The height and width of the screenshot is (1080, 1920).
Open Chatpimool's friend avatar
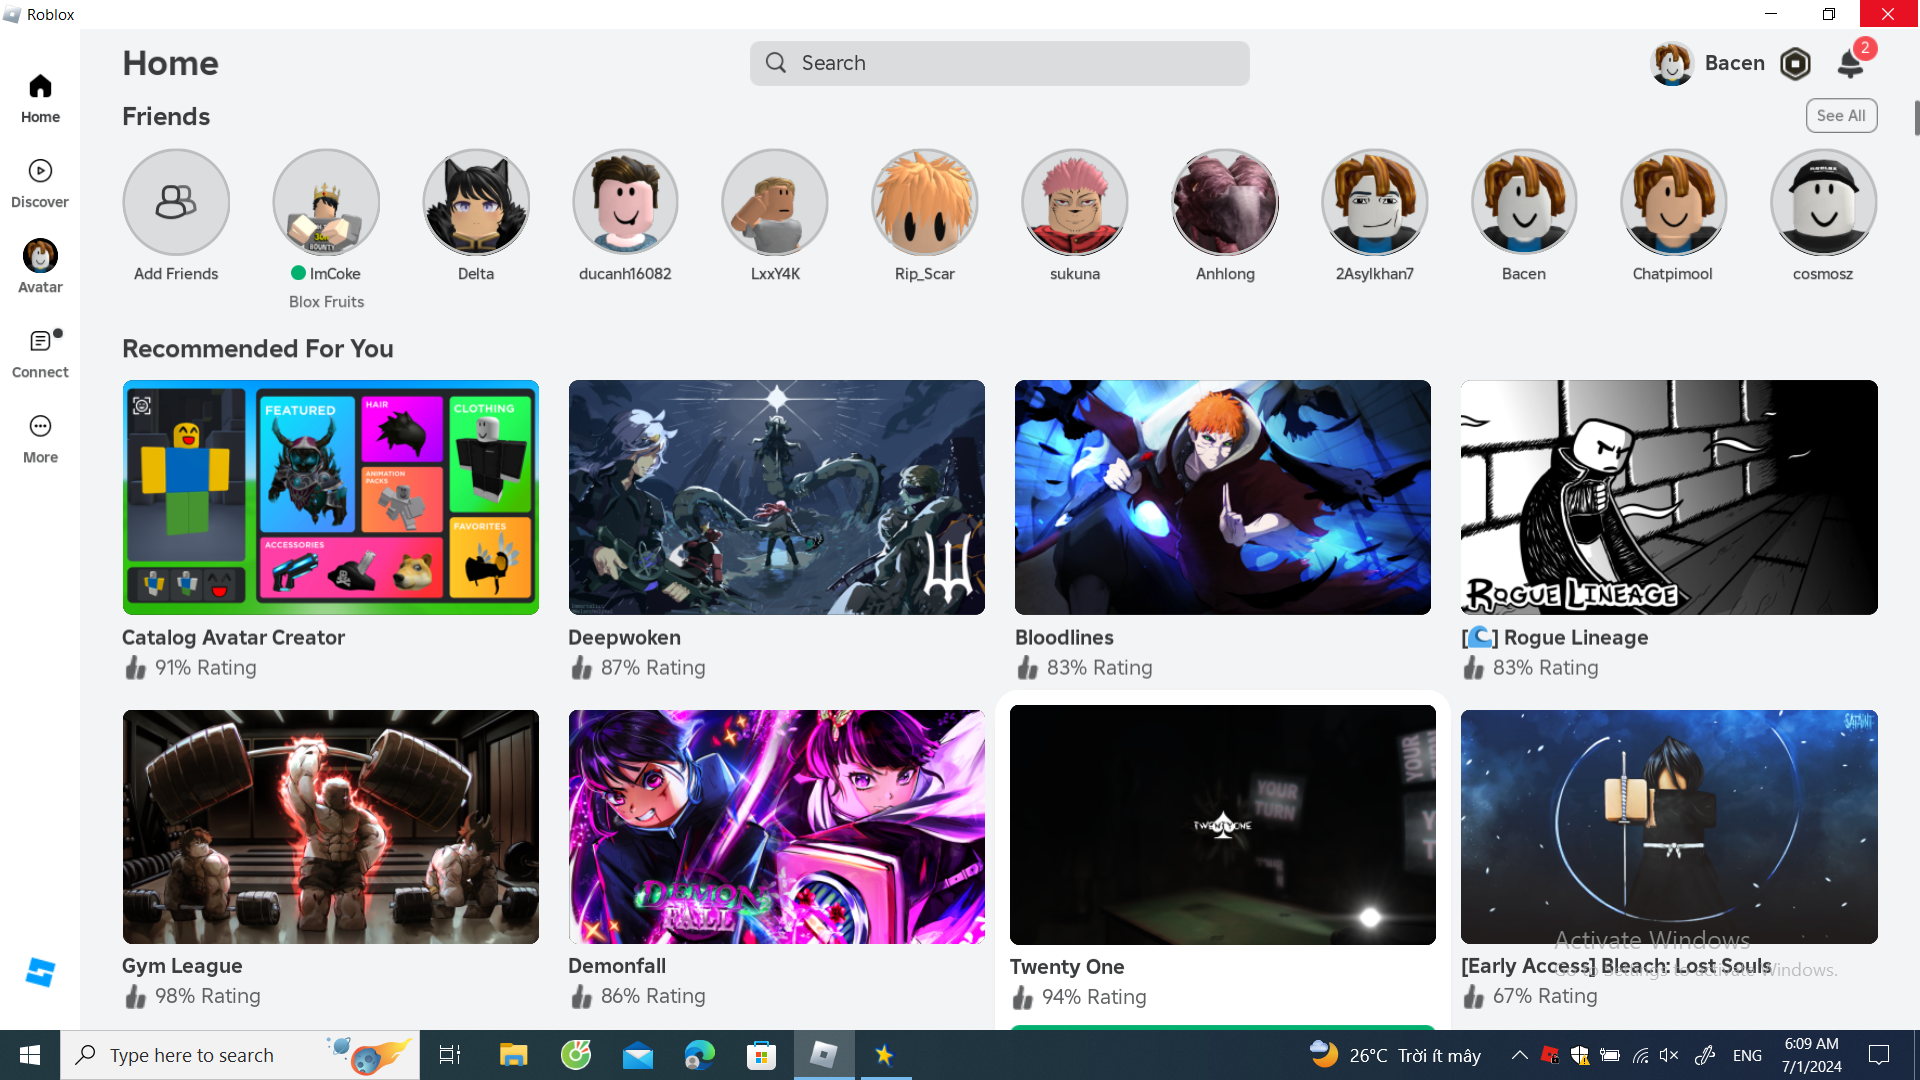tap(1673, 202)
